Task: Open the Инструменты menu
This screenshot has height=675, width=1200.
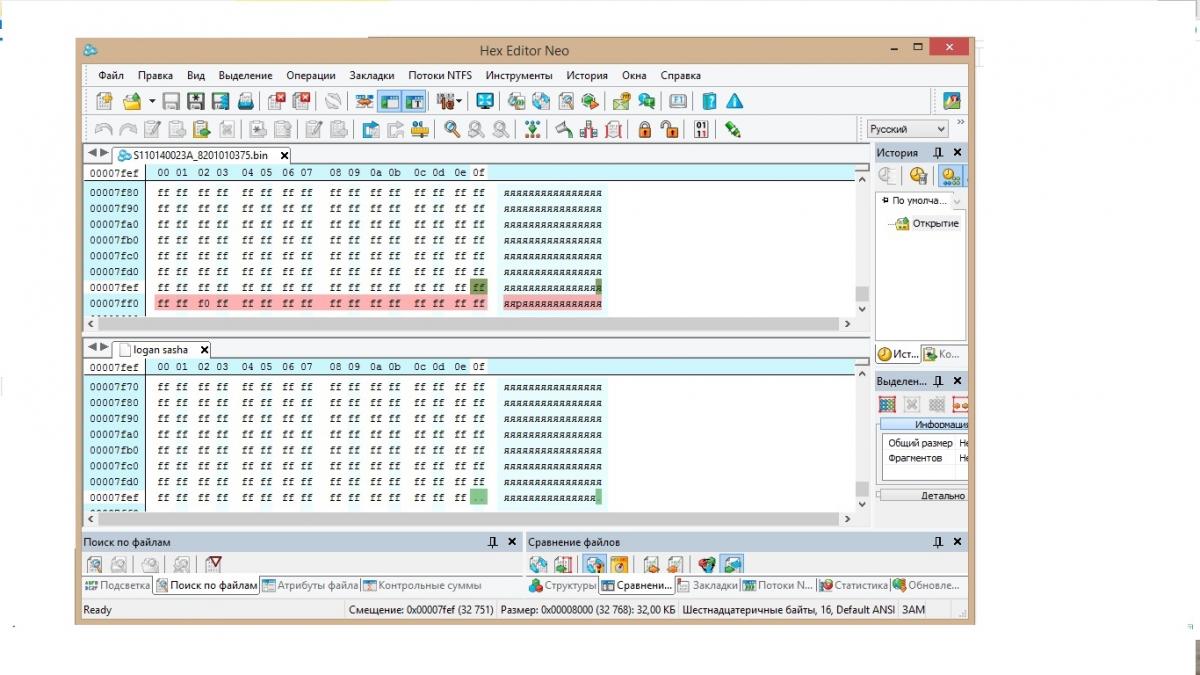Action: coord(519,75)
